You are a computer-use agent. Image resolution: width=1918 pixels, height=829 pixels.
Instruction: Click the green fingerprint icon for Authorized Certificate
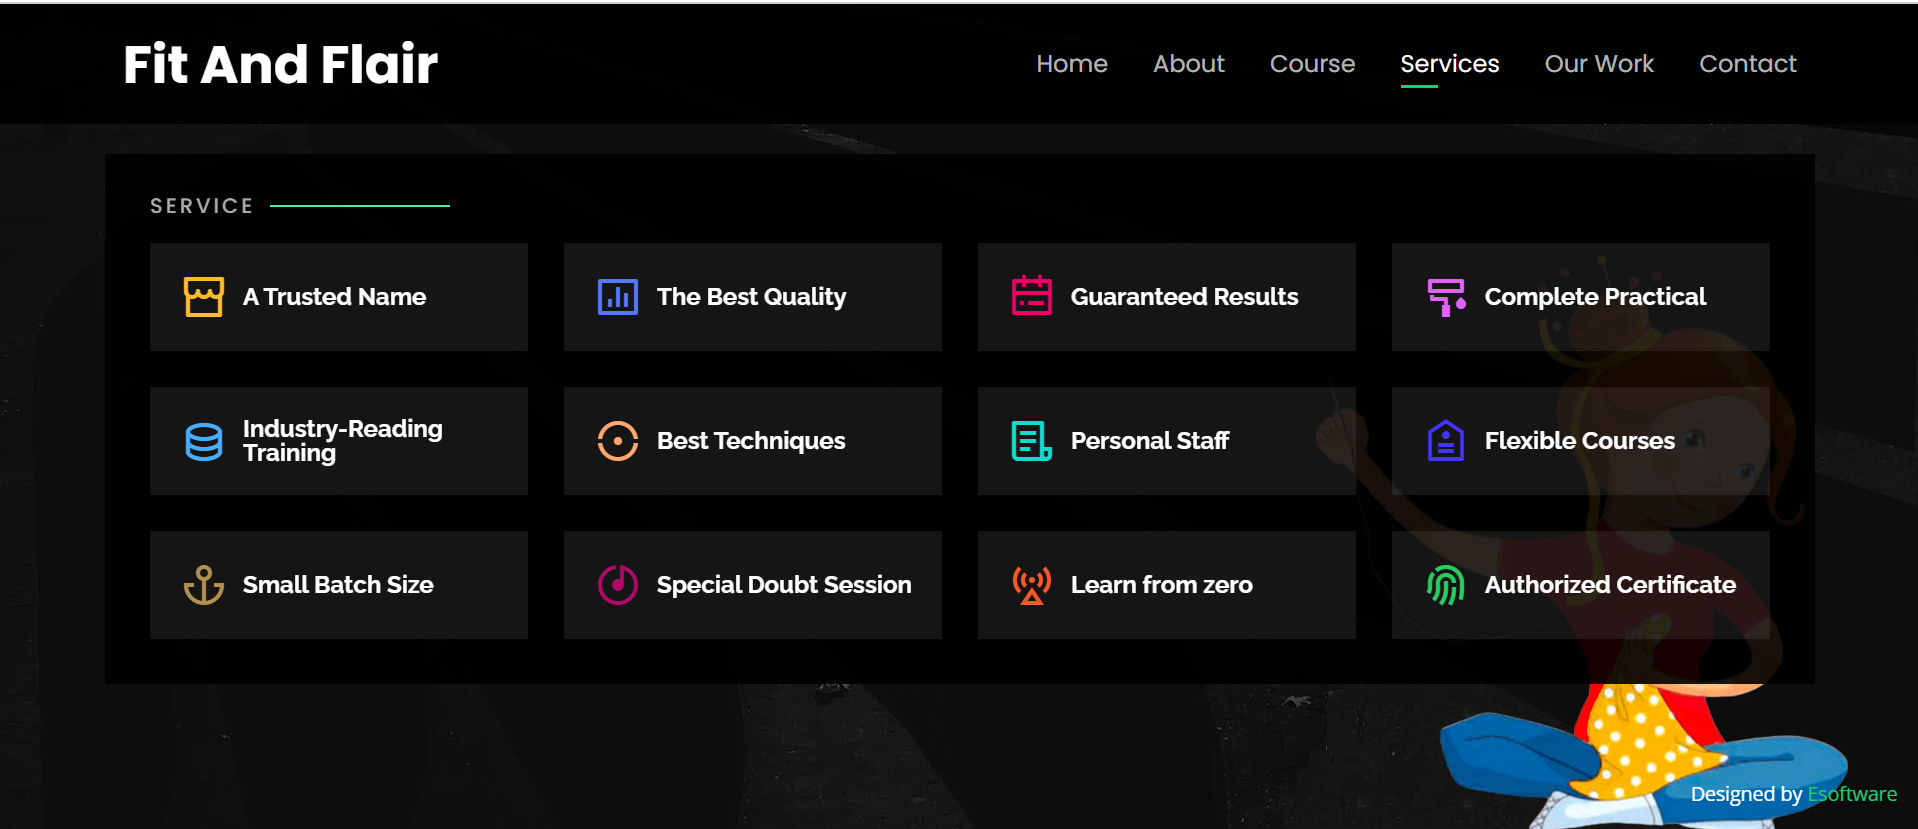tap(1446, 585)
